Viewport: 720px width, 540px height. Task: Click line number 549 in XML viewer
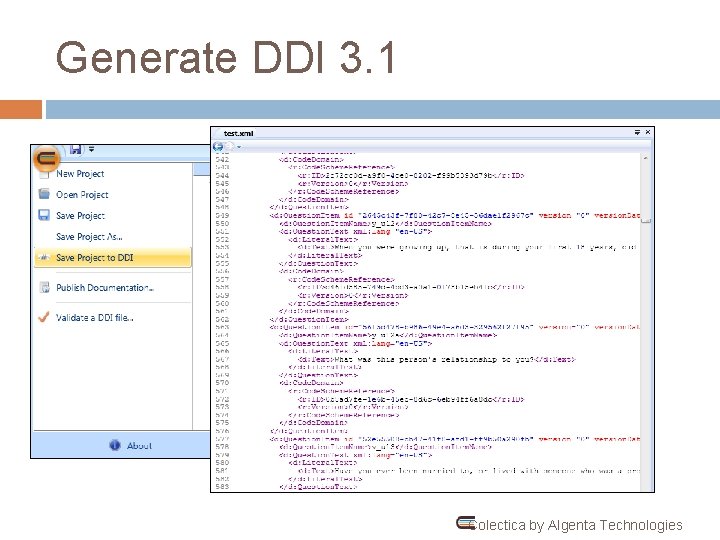(222, 215)
